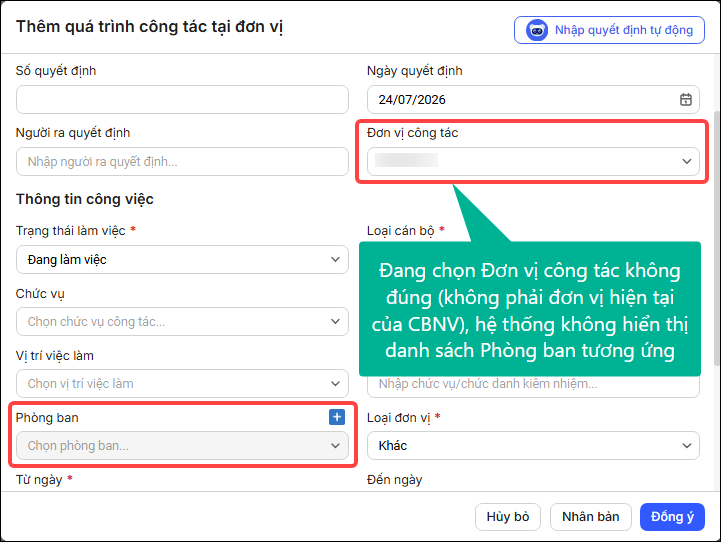Screen dimensions: 721x542
Task: Click the chức vụ/chức danh kiêm nhiệm input
Action: [x=533, y=386]
